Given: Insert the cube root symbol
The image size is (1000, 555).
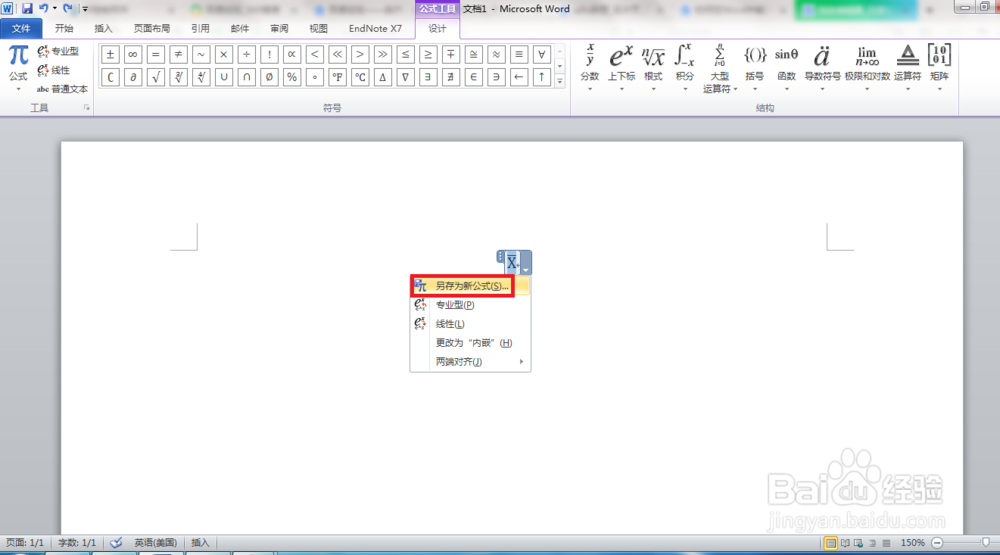Looking at the screenshot, I should pyautogui.click(x=178, y=77).
